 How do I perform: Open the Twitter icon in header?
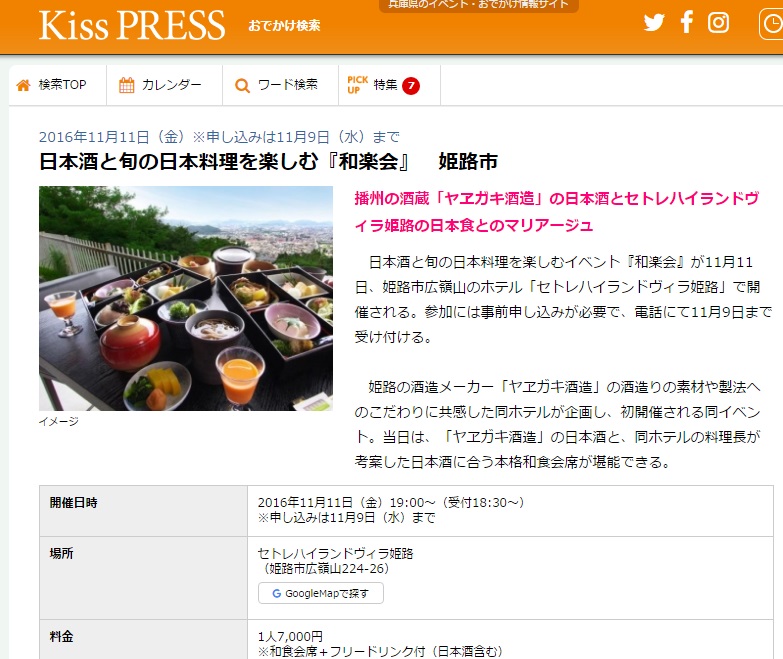click(654, 22)
